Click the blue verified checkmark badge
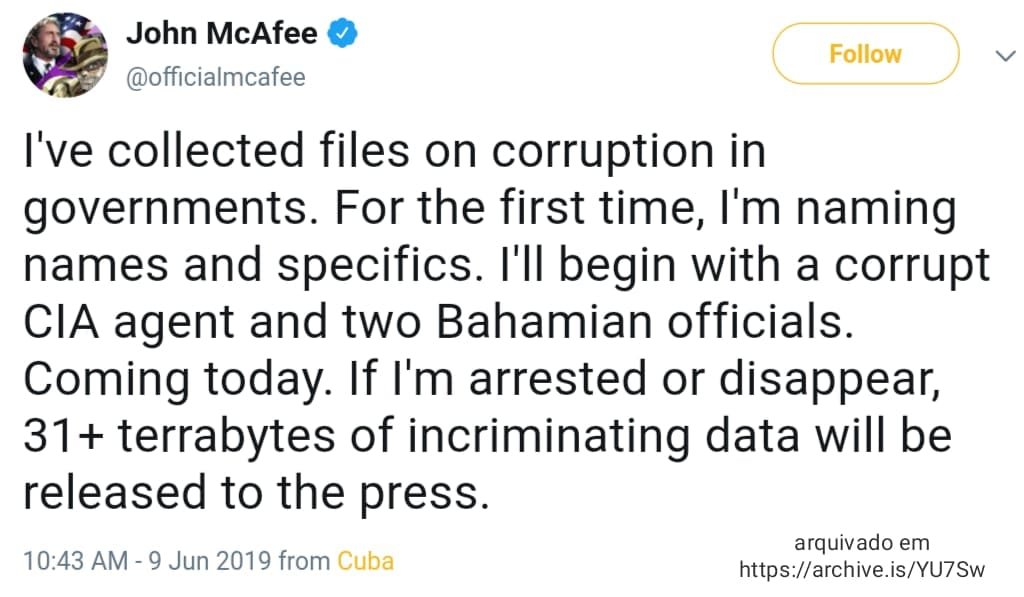 click(342, 33)
